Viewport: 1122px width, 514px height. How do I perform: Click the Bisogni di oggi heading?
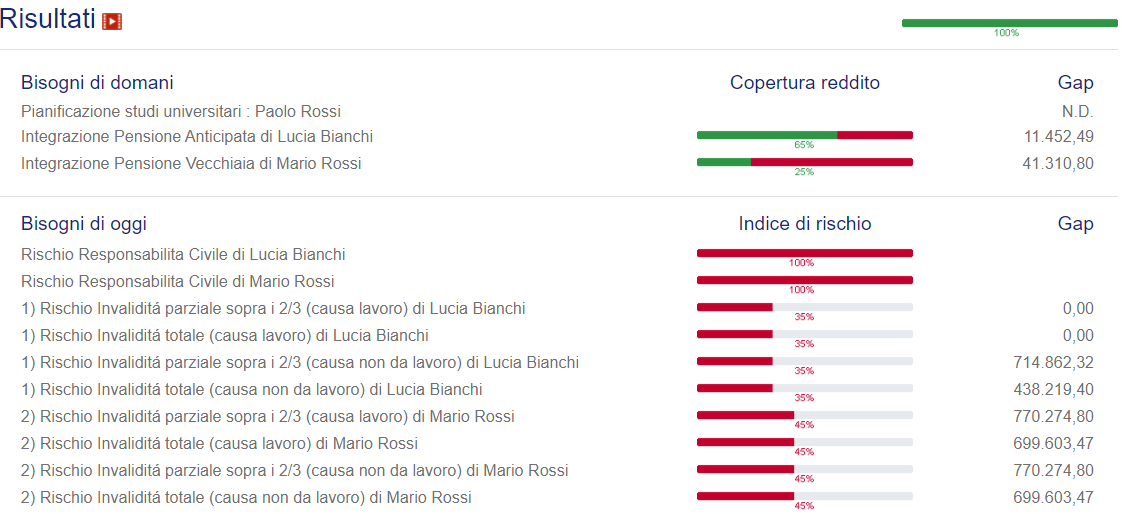point(84,224)
